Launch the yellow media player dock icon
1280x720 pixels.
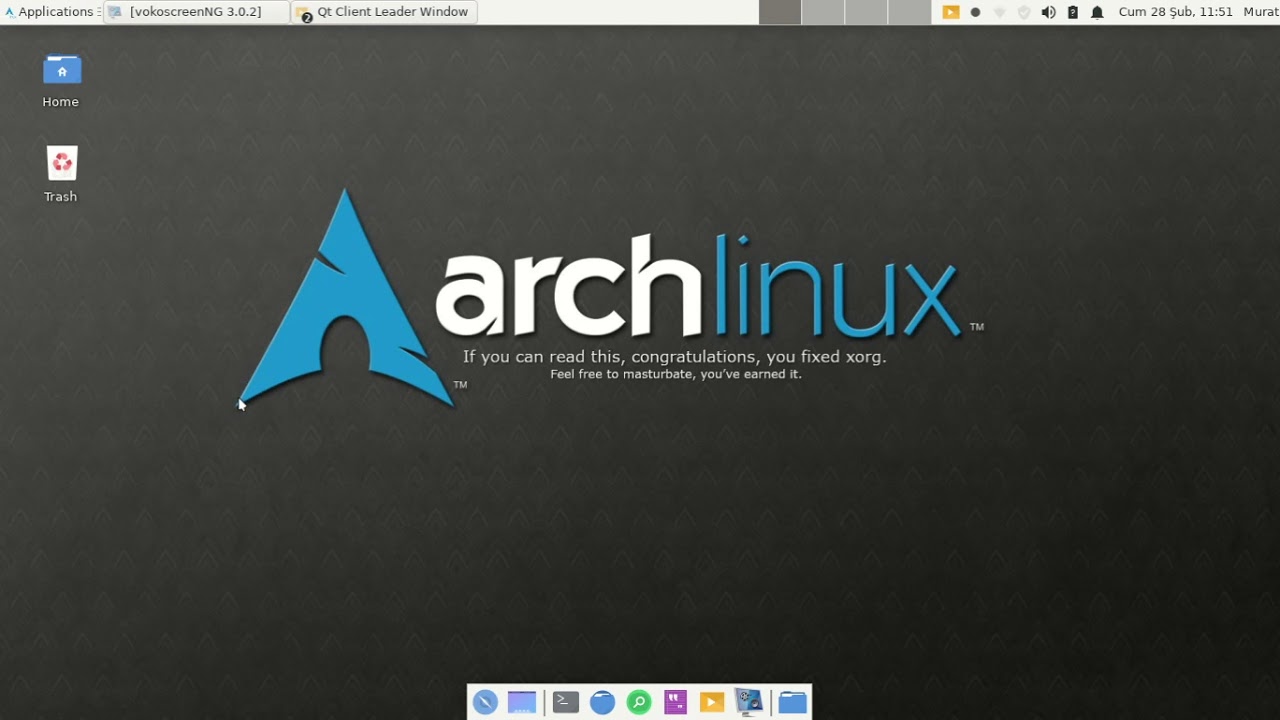[712, 702]
